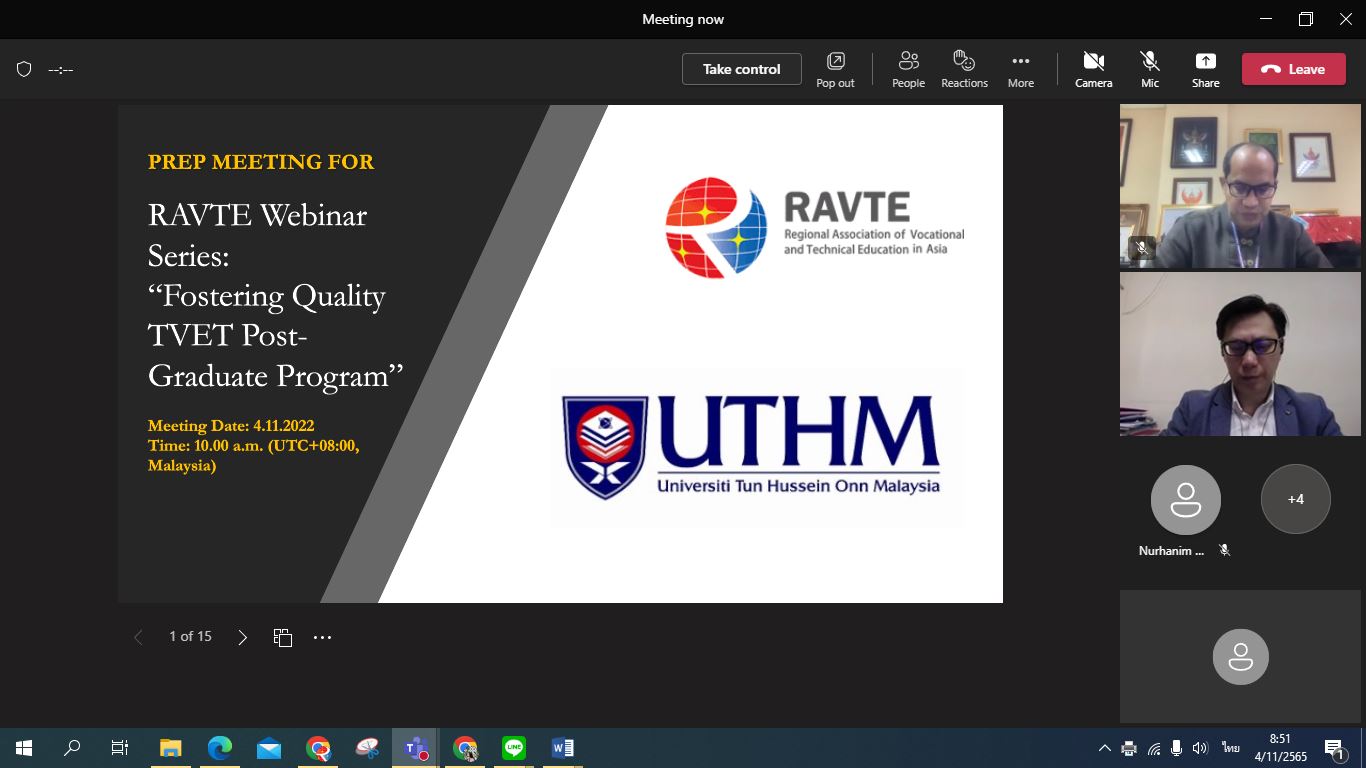The width and height of the screenshot is (1366, 768).
Task: Open the Share content tray
Action: point(1205,69)
